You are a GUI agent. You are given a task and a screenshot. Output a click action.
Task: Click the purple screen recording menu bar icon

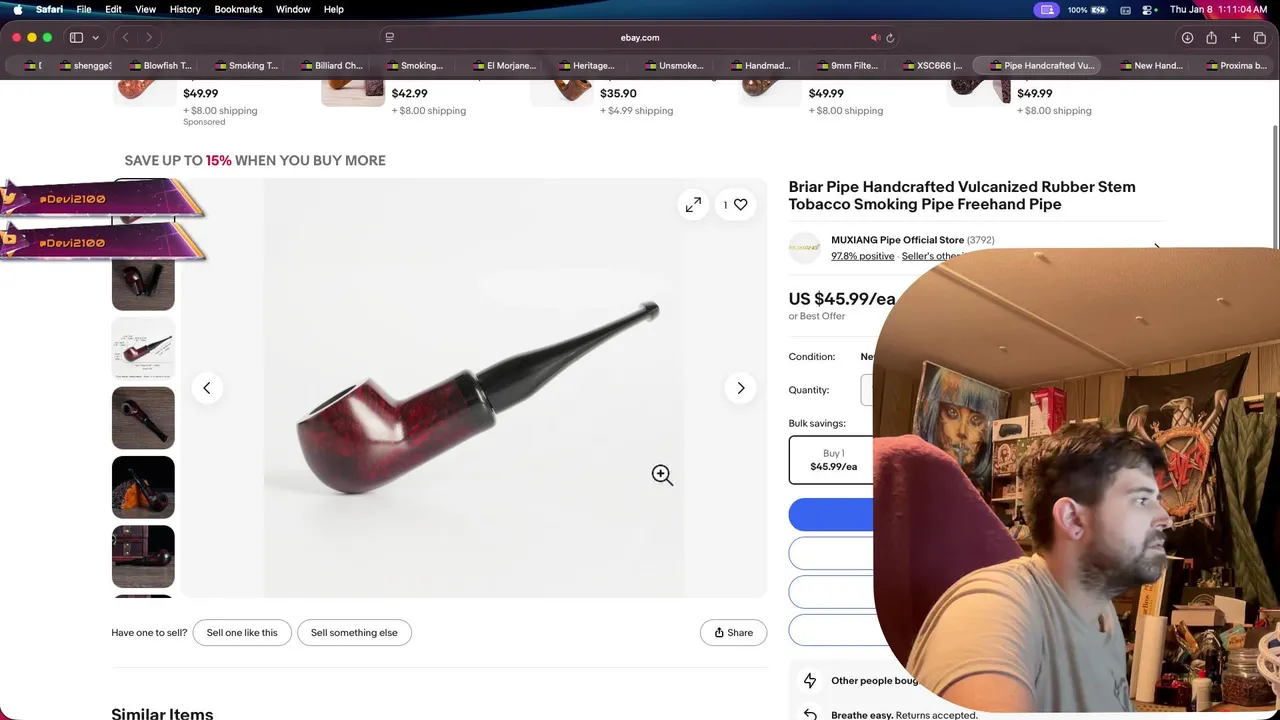(1047, 9)
